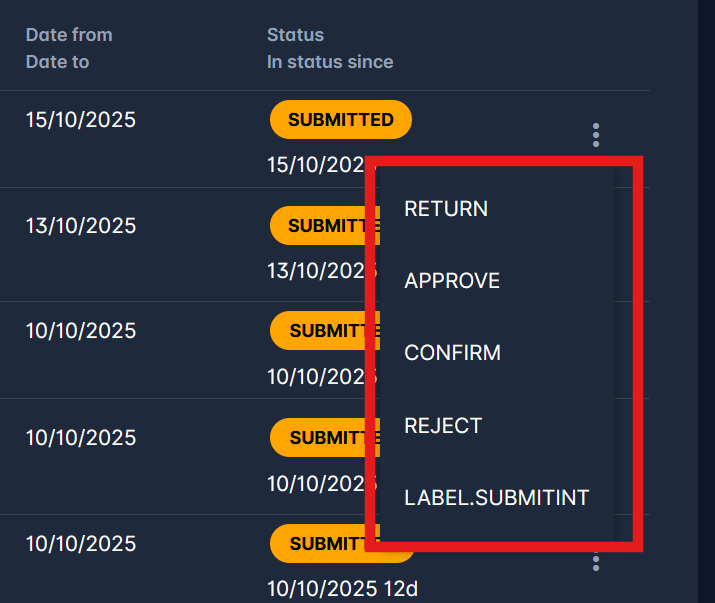Click the SUBMITTED badge in the last row

324,544
